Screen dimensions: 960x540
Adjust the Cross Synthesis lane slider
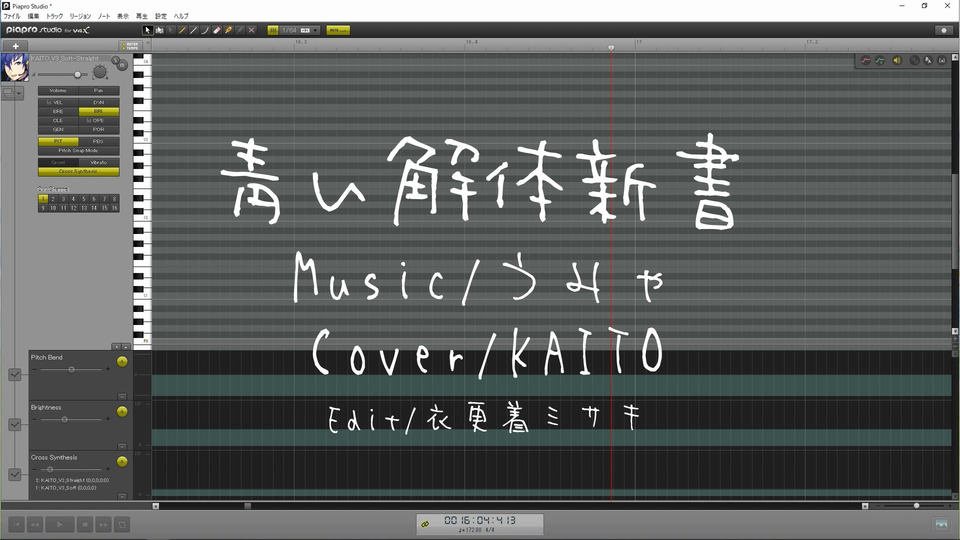click(71, 470)
